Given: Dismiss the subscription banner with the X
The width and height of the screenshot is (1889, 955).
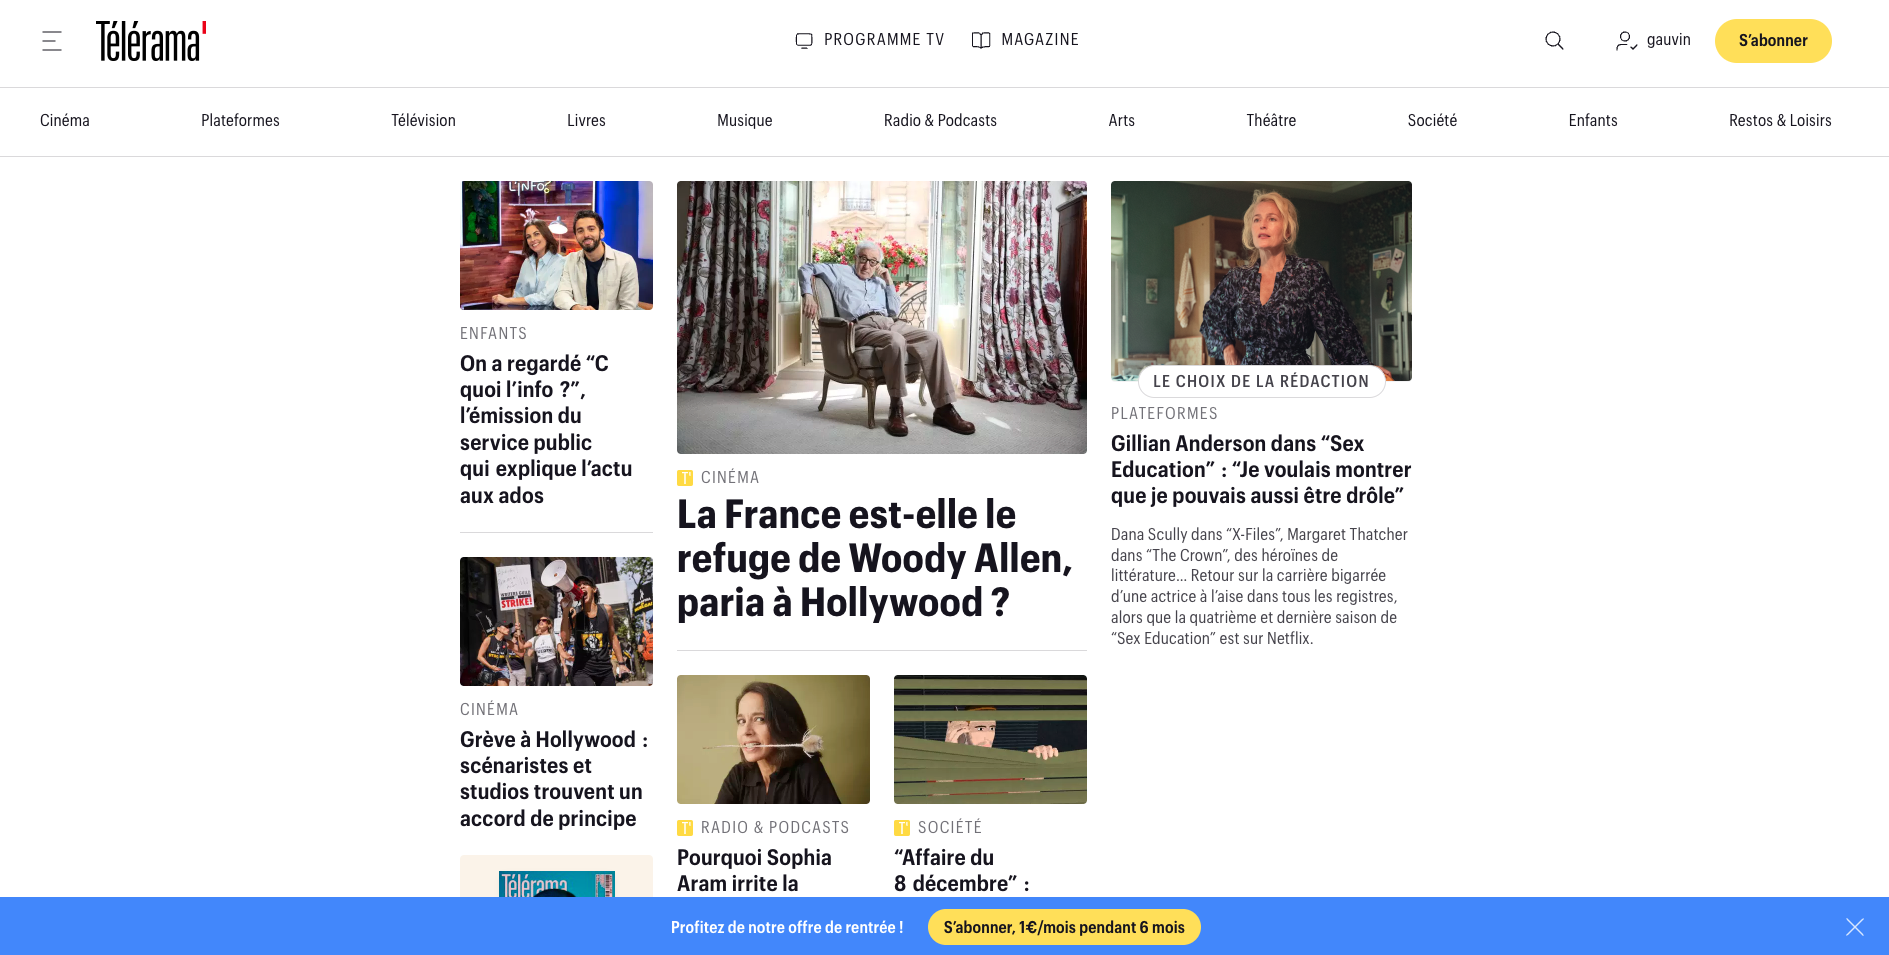Looking at the screenshot, I should [1855, 927].
